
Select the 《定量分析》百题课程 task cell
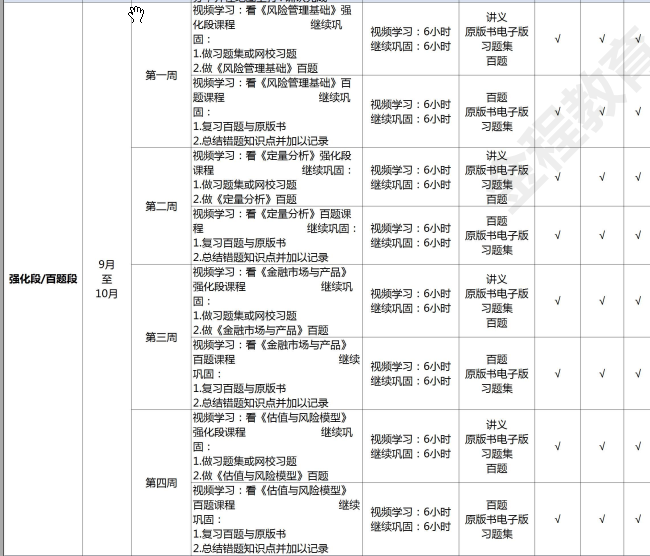[276, 236]
